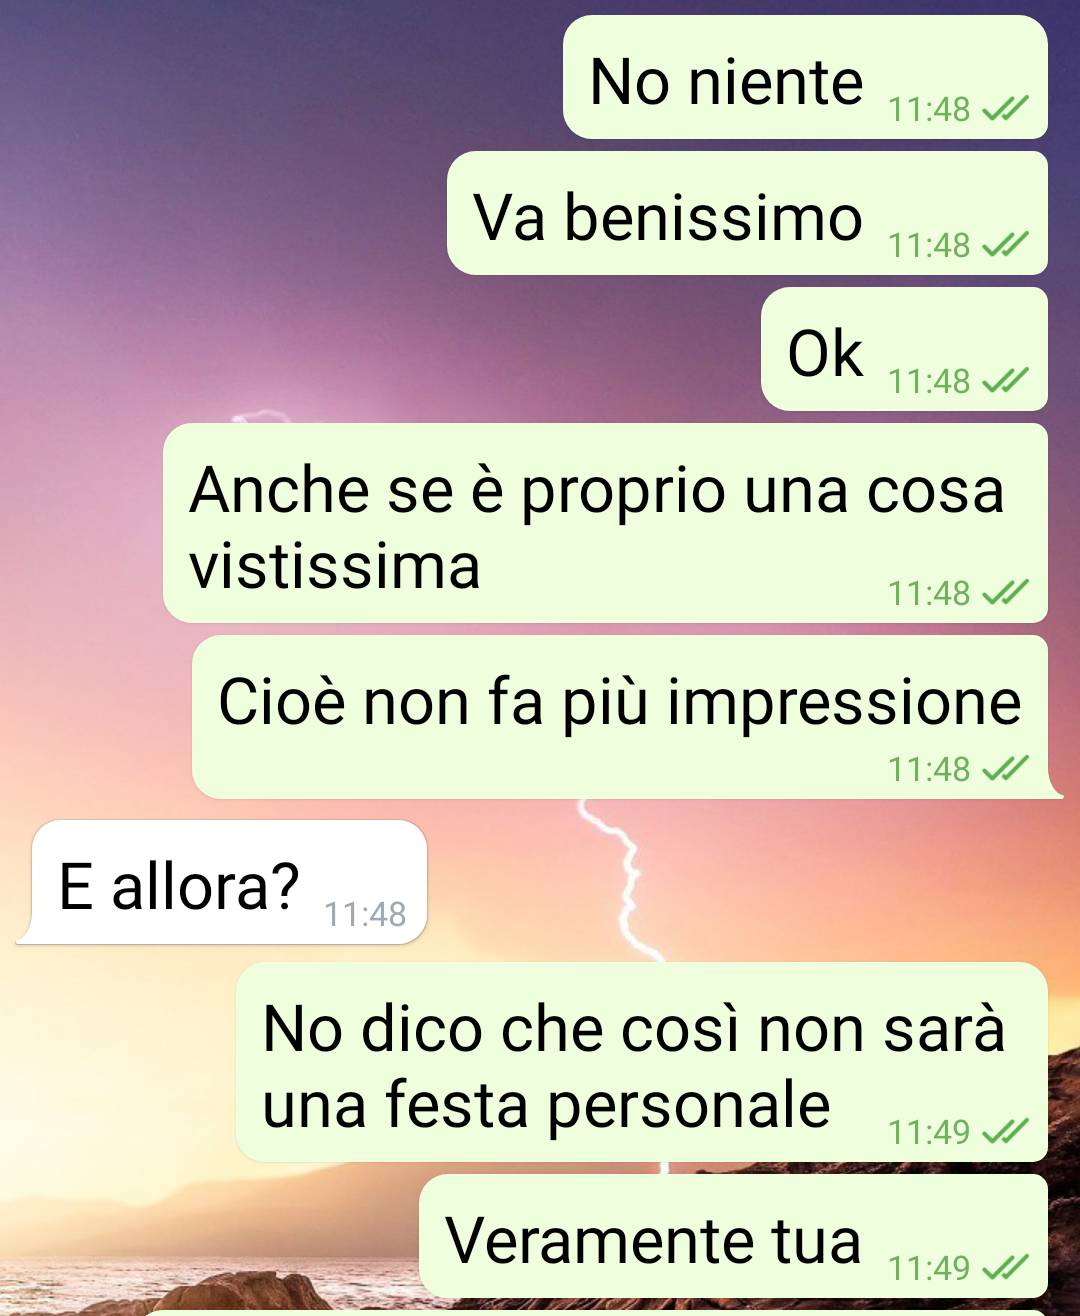Click the read checkmarks on 'No niente' message
Screen dimensions: 1080x1316
(1004, 108)
